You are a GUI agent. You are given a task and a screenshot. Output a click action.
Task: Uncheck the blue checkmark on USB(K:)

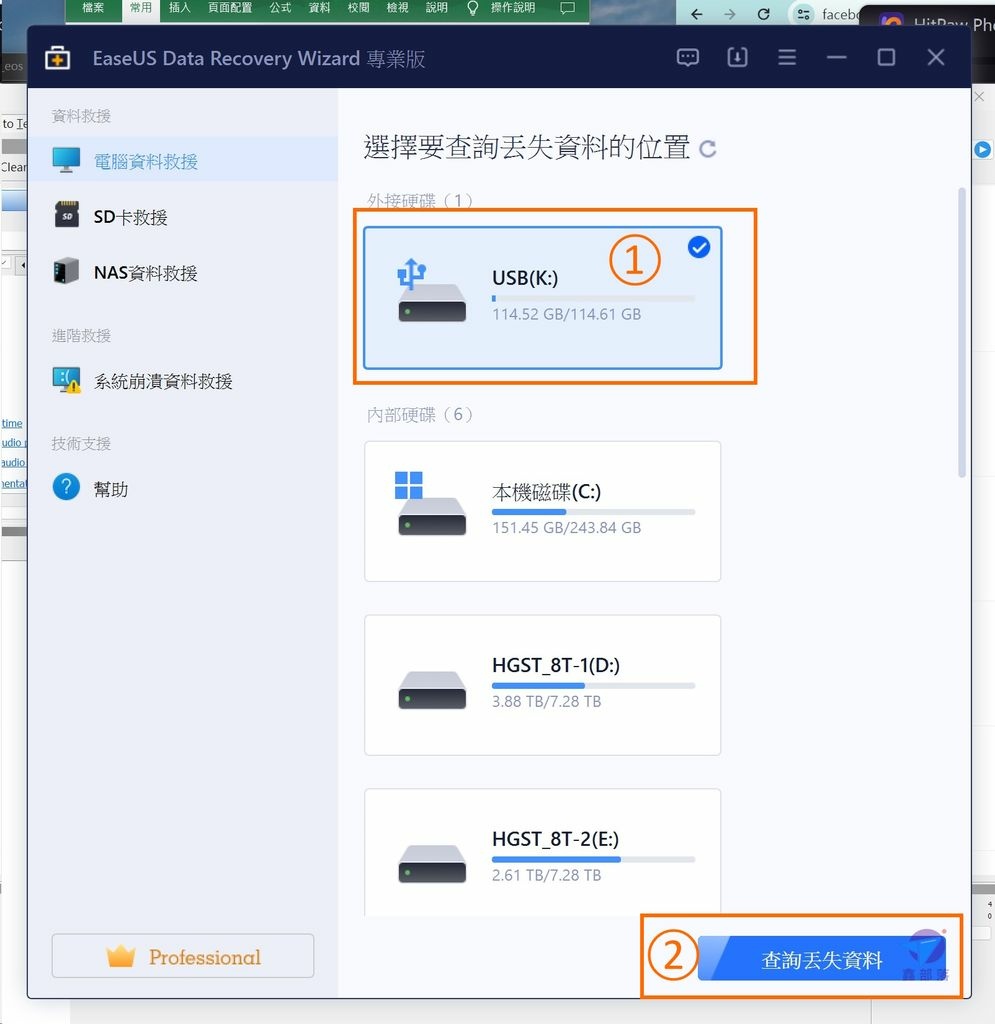699,247
